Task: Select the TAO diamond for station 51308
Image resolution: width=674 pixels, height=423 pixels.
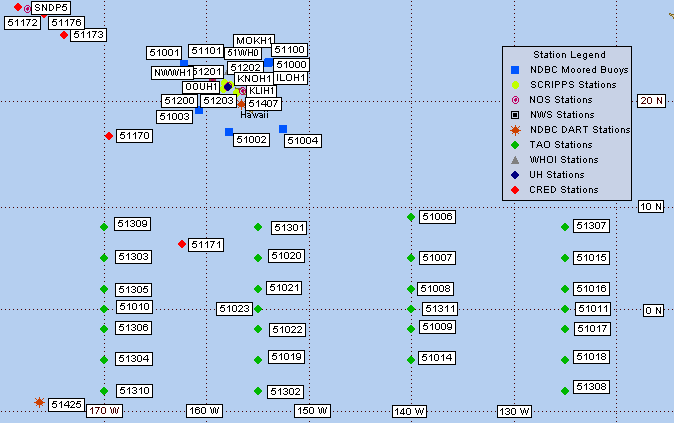Action: pos(565,391)
